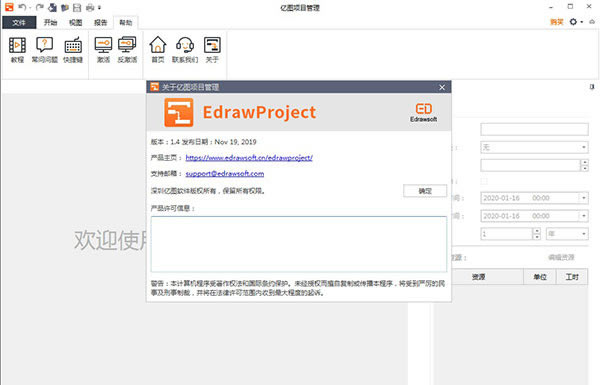600x385 pixels.
Task: Click the undo arrow in title bar
Action: pyautogui.click(x=22, y=7)
